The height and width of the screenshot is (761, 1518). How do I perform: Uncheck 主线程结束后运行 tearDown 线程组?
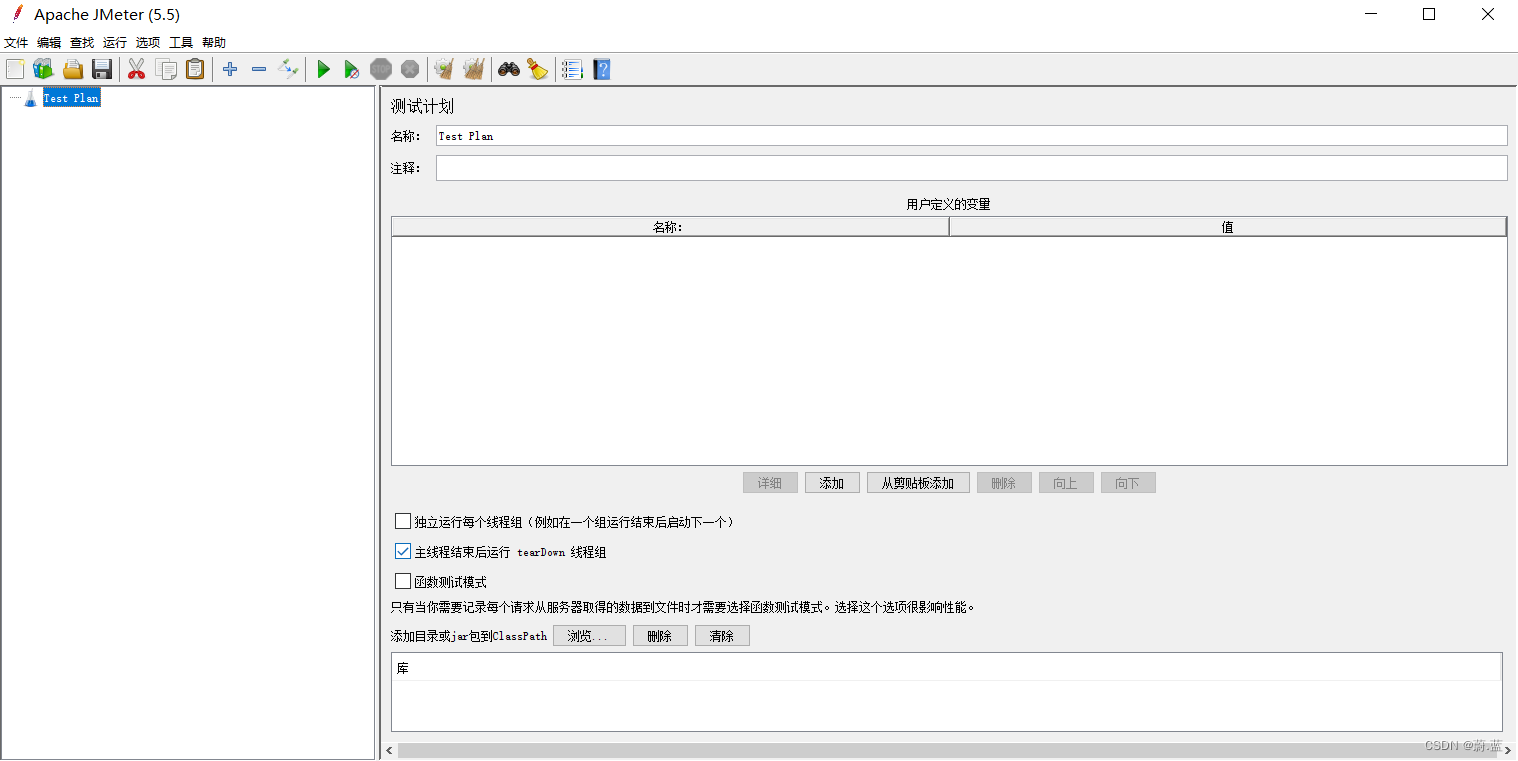click(403, 551)
